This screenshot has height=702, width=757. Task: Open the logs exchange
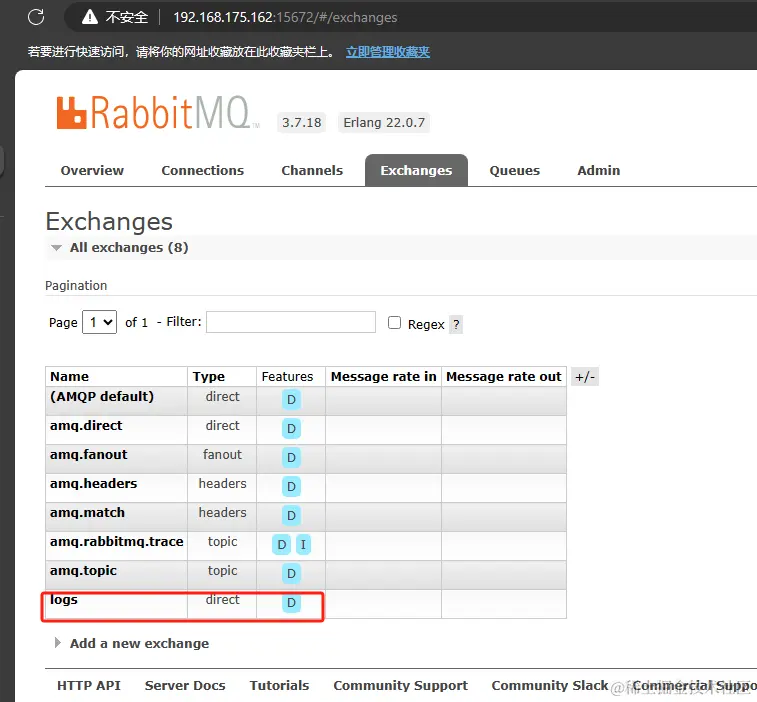[64, 600]
